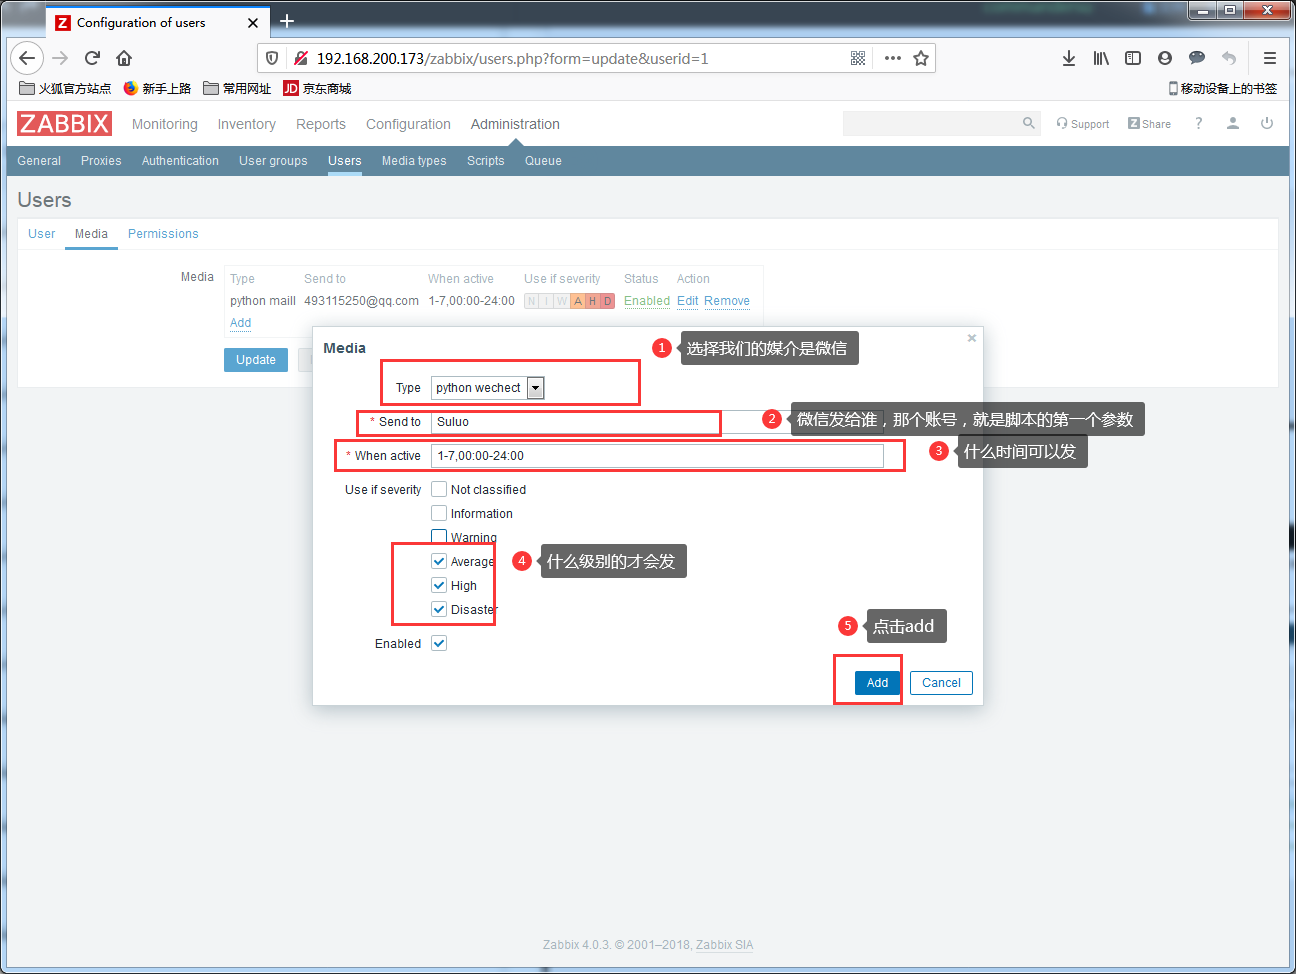Image resolution: width=1296 pixels, height=974 pixels.
Task: Untick the Average severity checkbox
Action: [439, 561]
